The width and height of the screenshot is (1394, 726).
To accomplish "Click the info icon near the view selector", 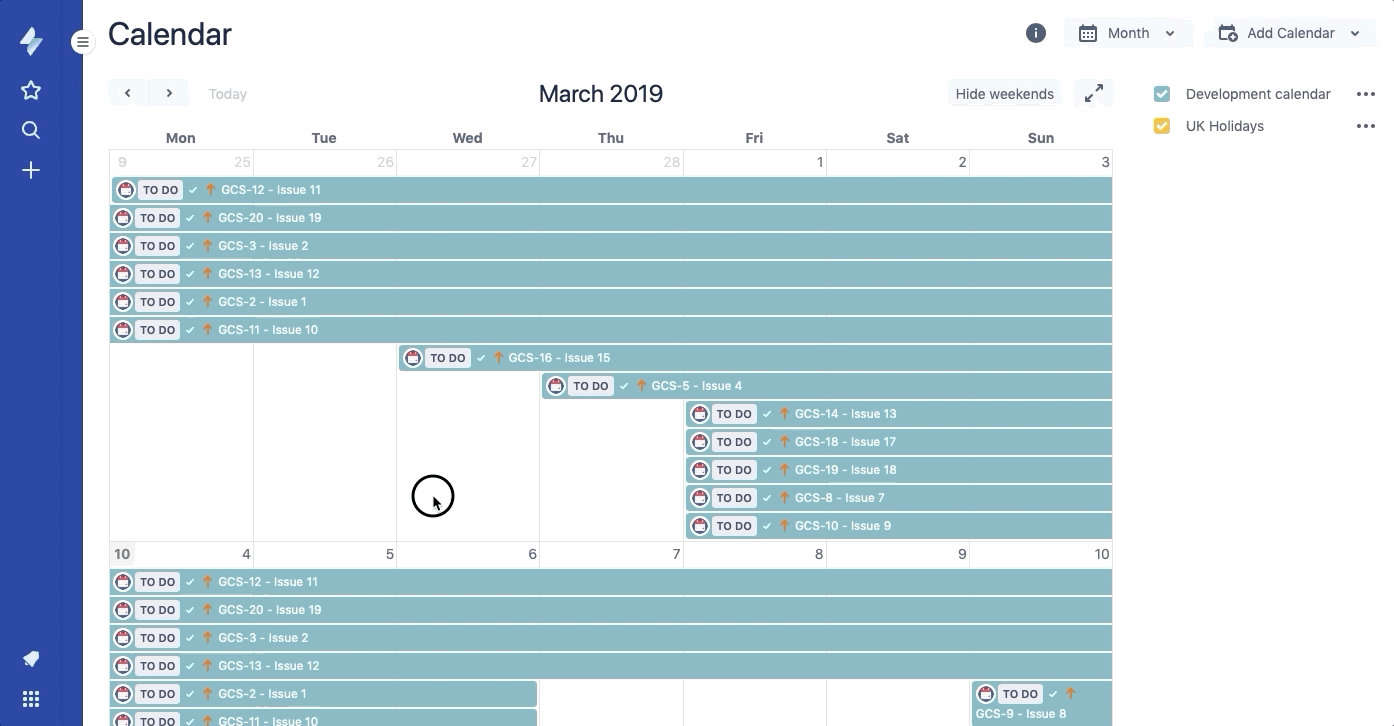I will click(x=1036, y=33).
